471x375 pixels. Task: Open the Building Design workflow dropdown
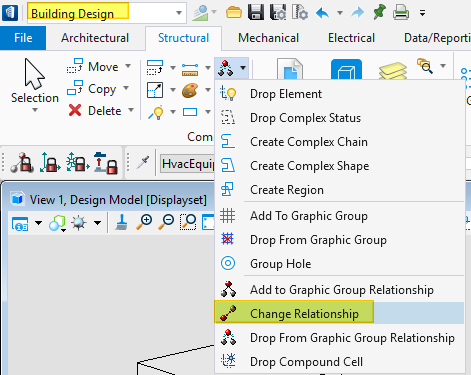[x=179, y=13]
